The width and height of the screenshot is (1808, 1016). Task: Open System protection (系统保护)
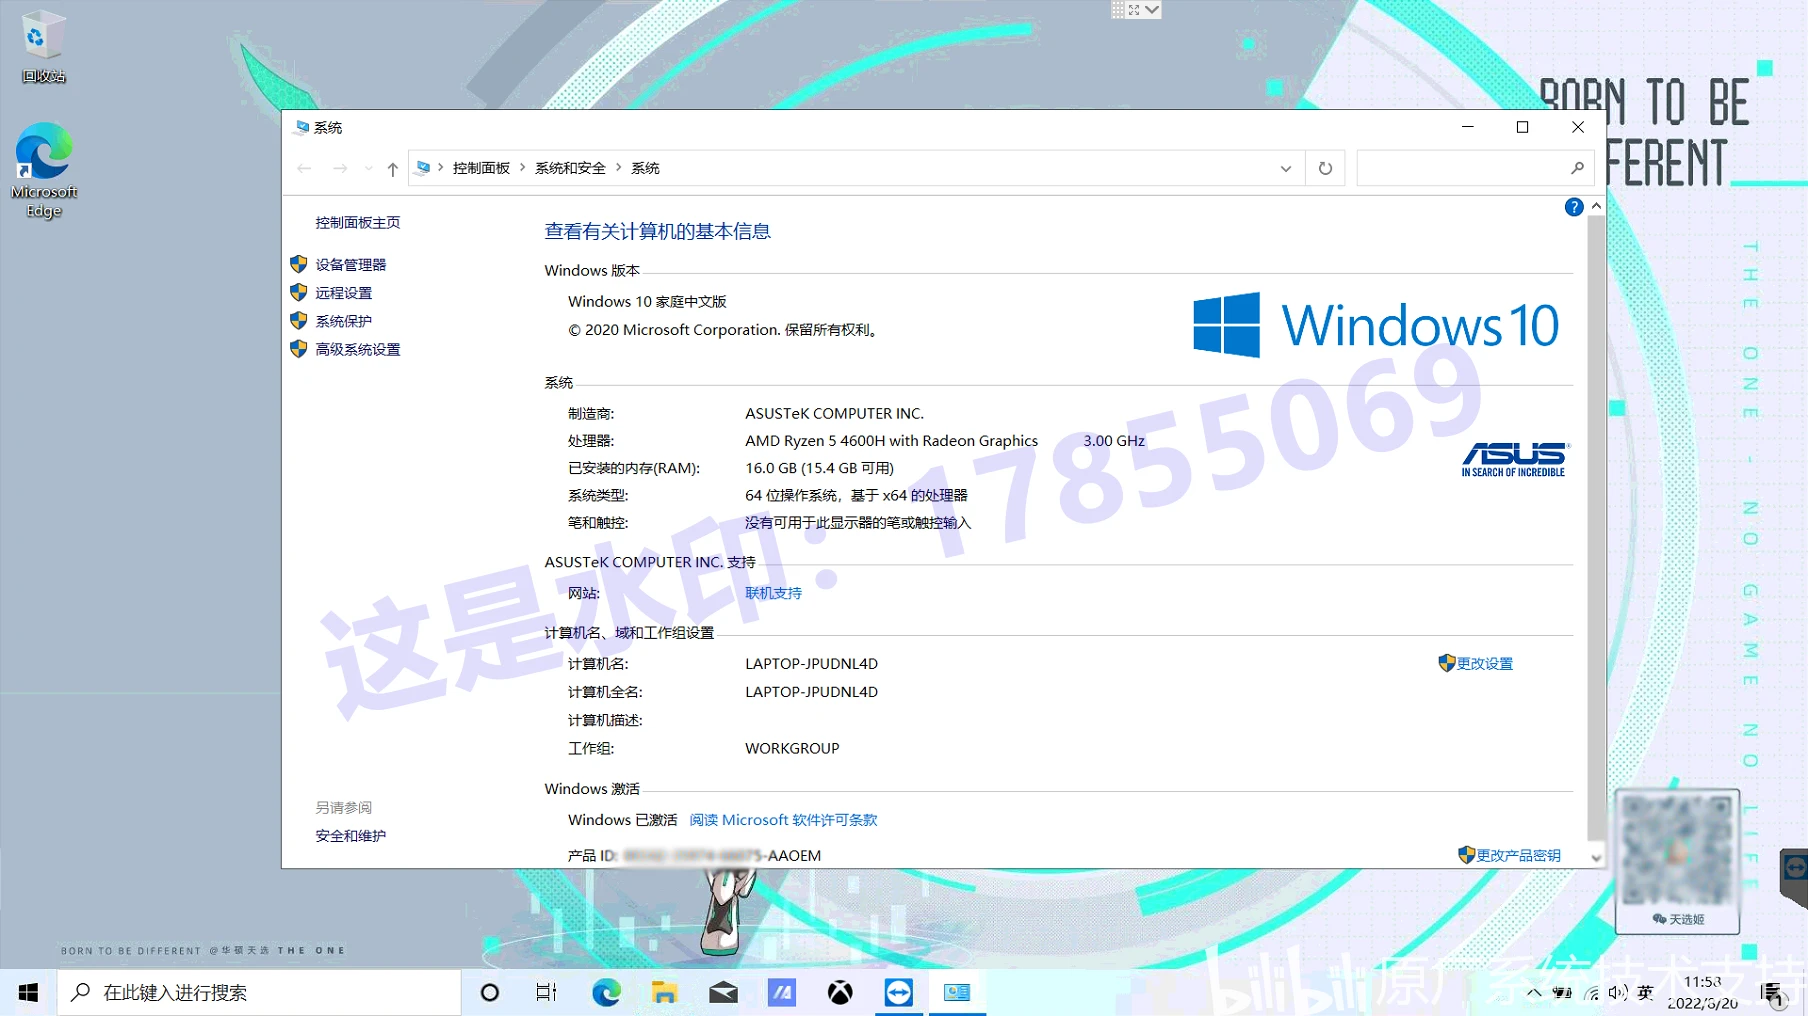343,321
